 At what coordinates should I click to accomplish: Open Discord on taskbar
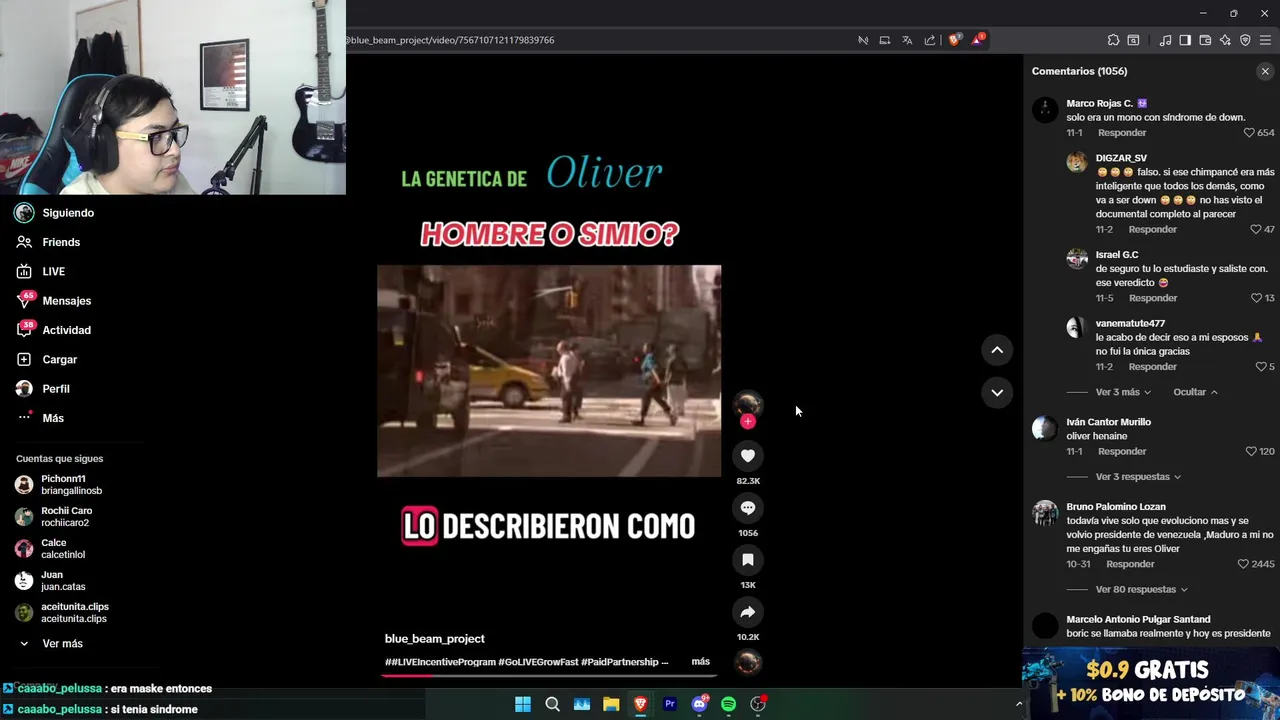tap(699, 704)
